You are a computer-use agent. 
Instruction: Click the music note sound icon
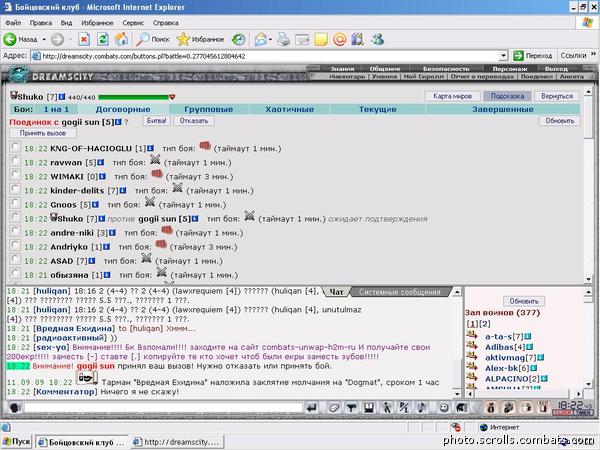coord(422,408)
